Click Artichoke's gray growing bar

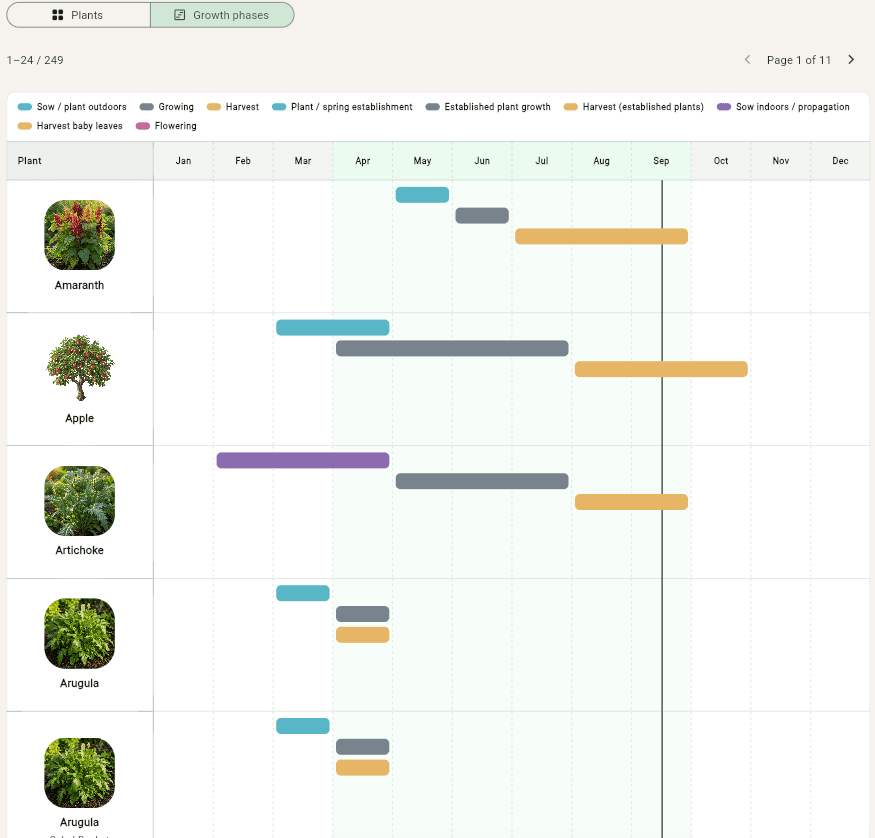point(482,481)
